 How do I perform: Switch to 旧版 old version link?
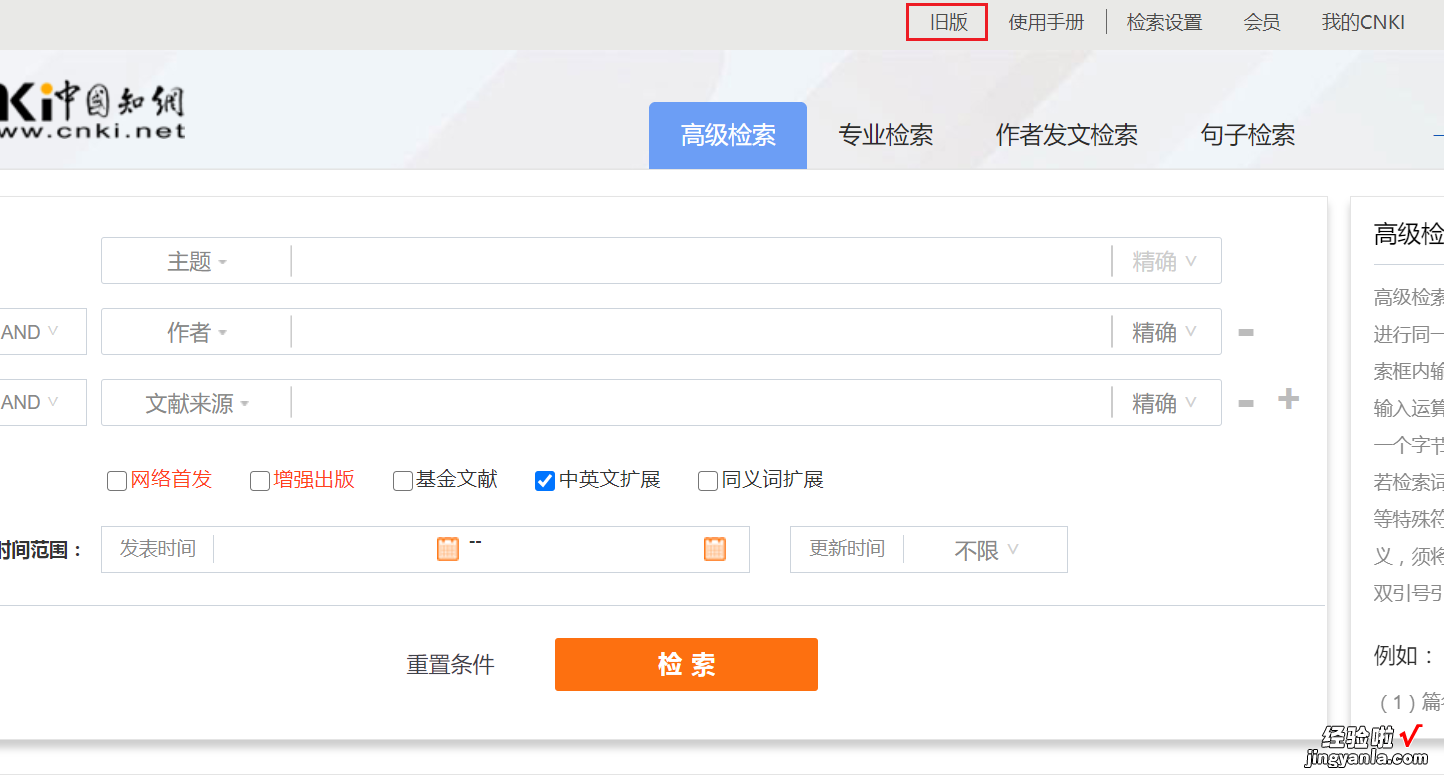click(x=948, y=22)
